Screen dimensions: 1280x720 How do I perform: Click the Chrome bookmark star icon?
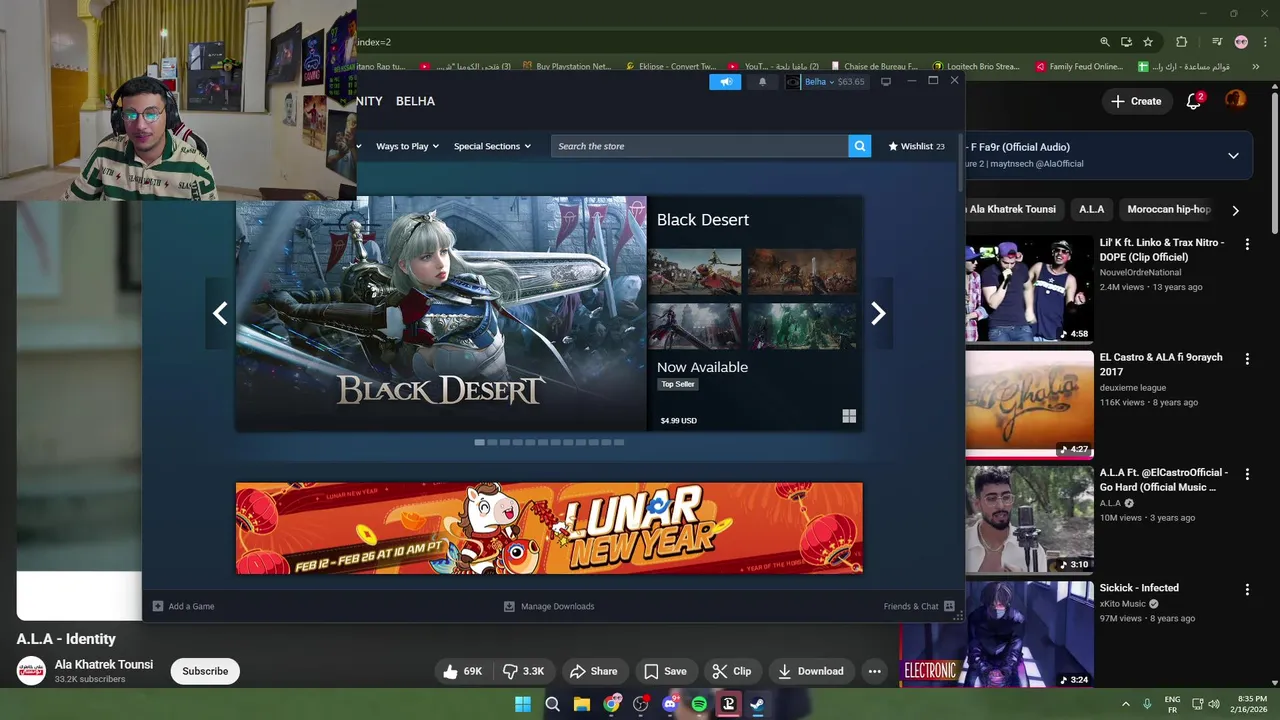pos(1148,42)
